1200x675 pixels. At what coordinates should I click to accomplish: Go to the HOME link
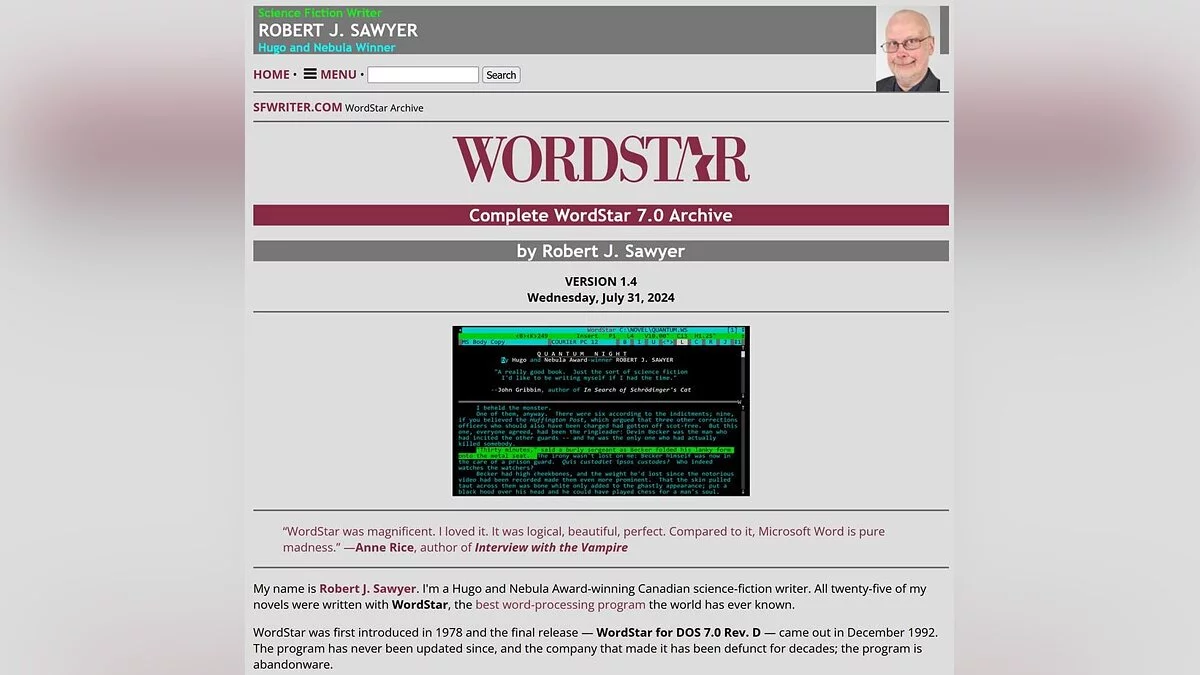[x=271, y=75]
